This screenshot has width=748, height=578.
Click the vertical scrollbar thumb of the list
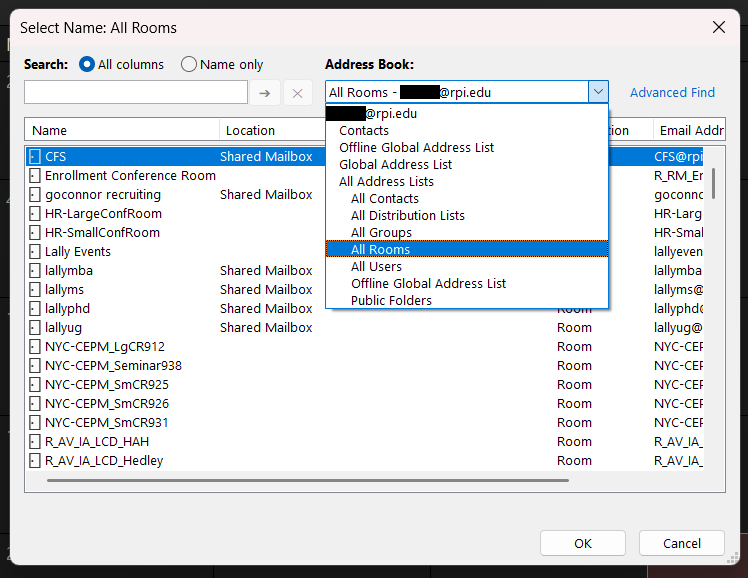click(713, 183)
